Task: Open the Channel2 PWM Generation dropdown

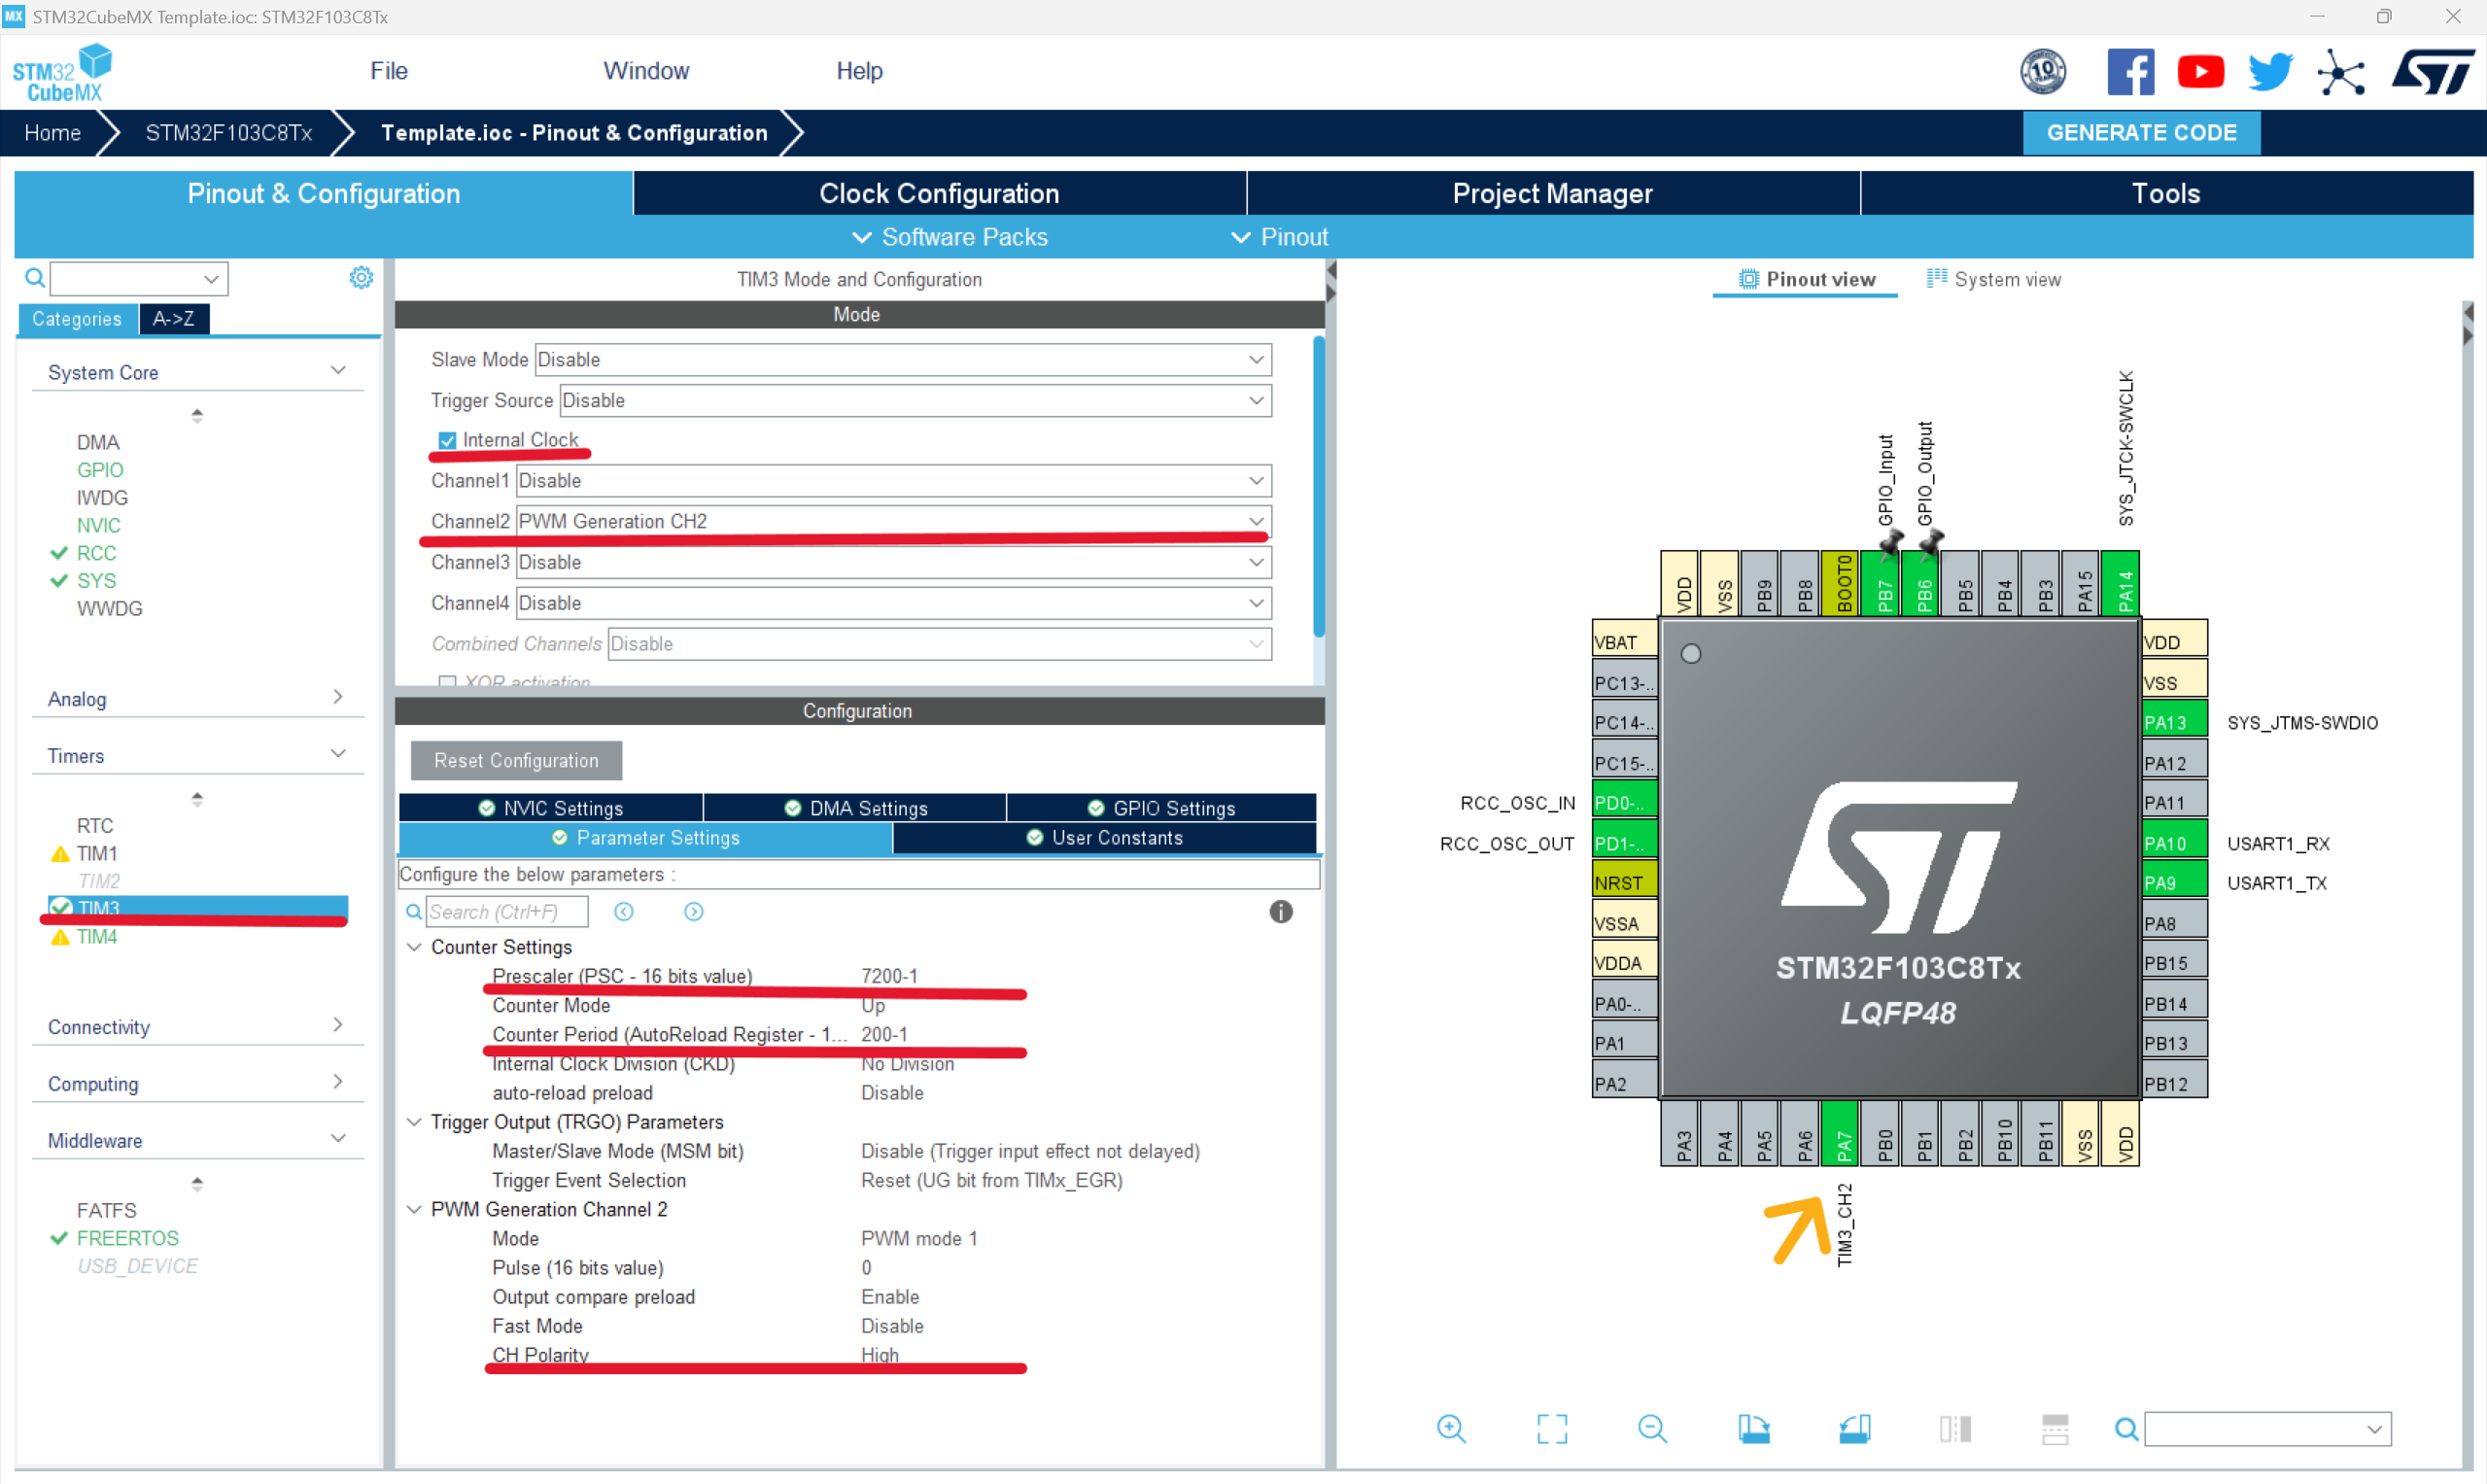Action: (x=893, y=521)
